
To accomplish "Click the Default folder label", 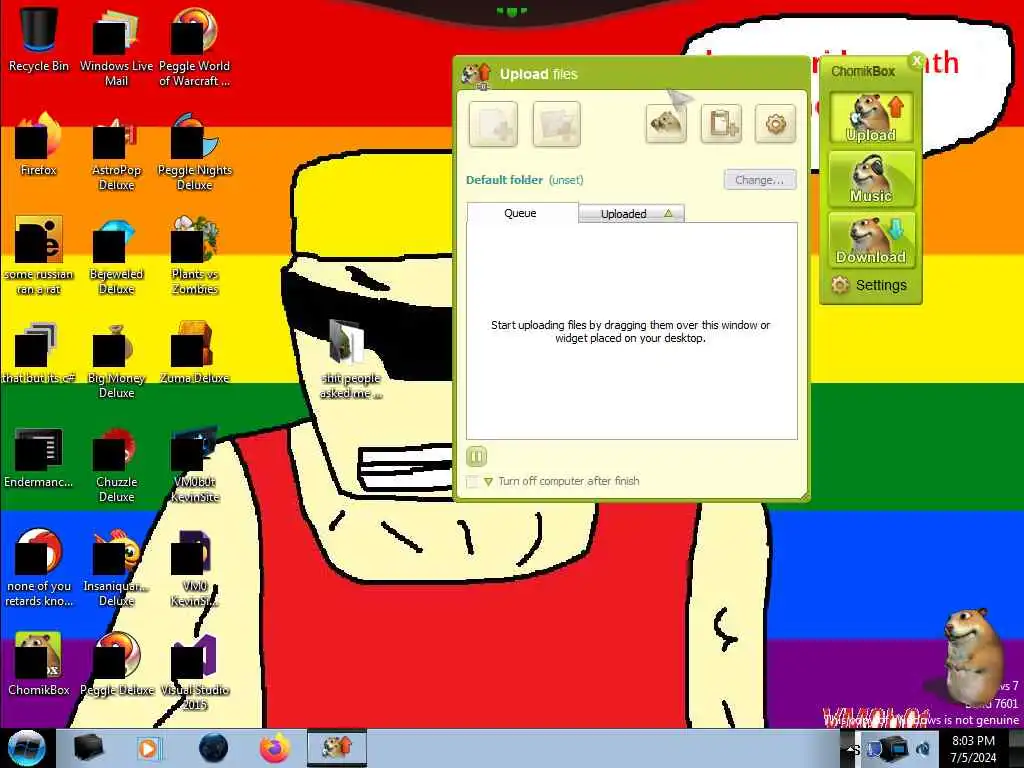I will 504,180.
